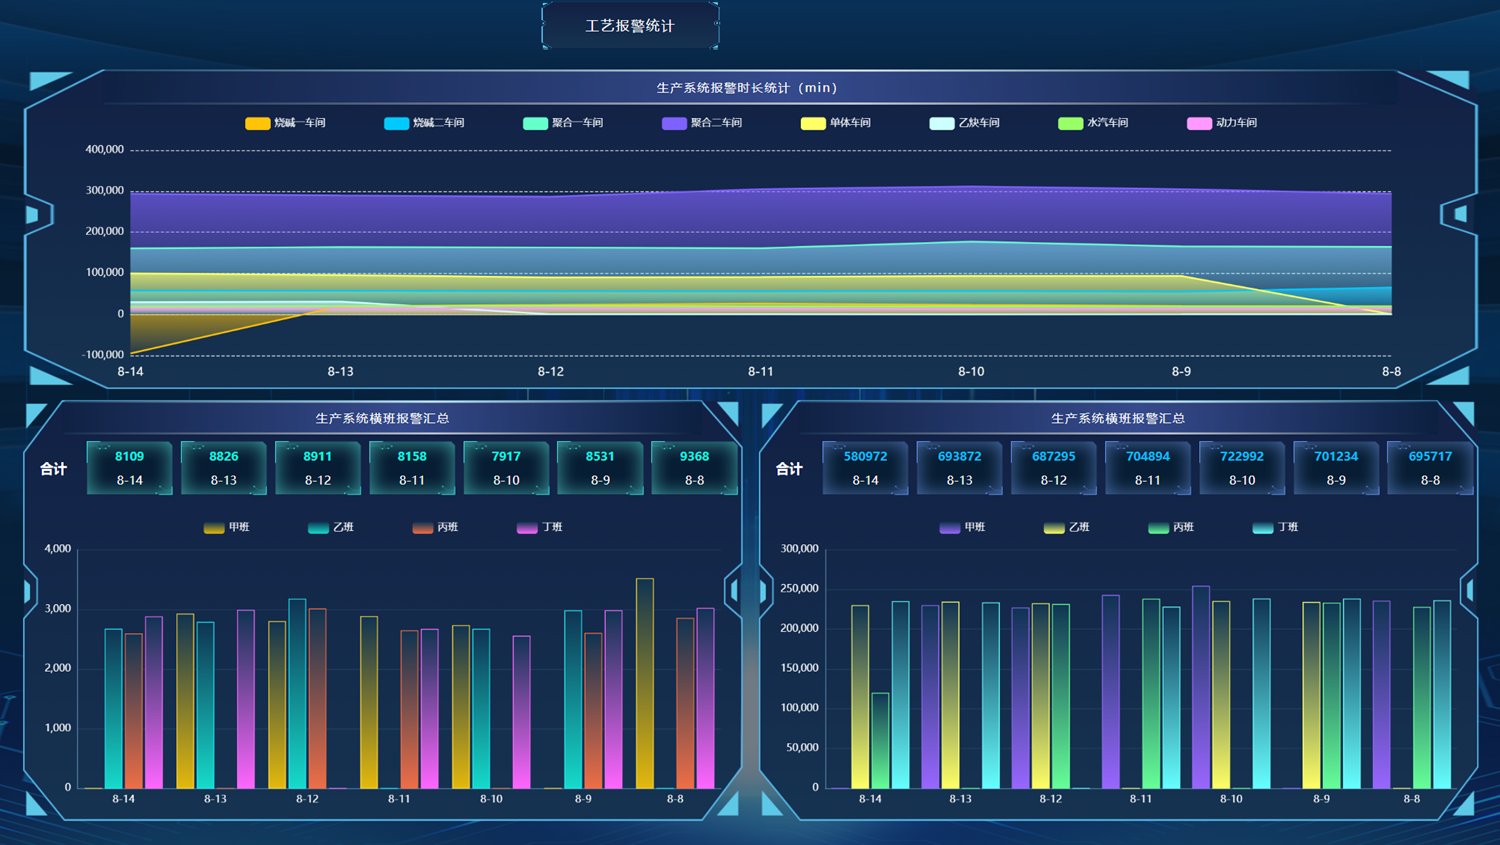
Task: Open the 7917 total card for 8-10
Action: [506, 468]
